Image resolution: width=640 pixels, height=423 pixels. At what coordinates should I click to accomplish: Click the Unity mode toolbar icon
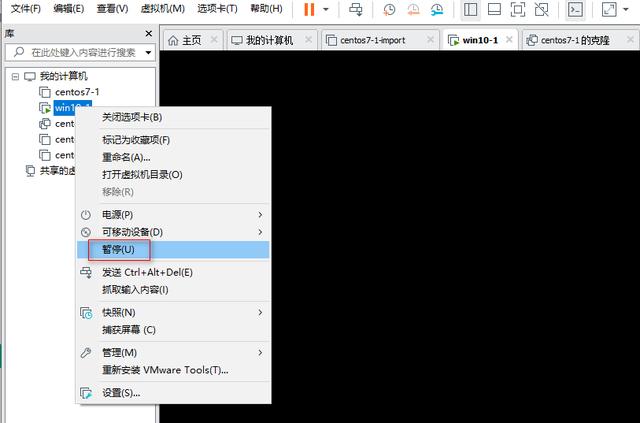[542, 9]
